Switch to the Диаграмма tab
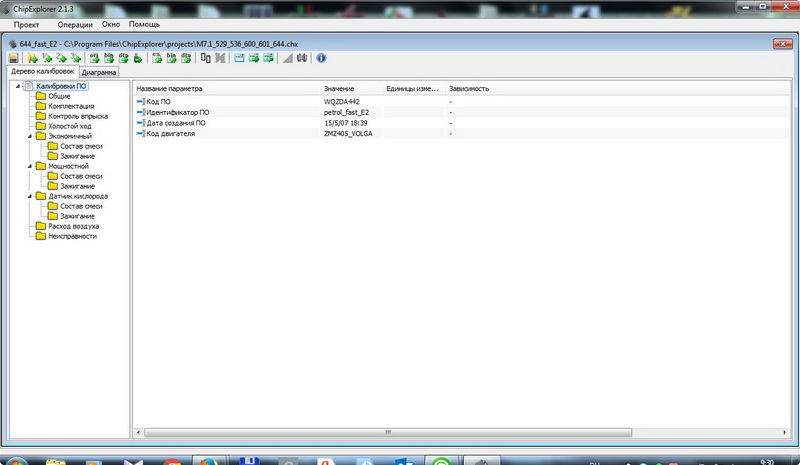800x465 pixels. (x=99, y=72)
